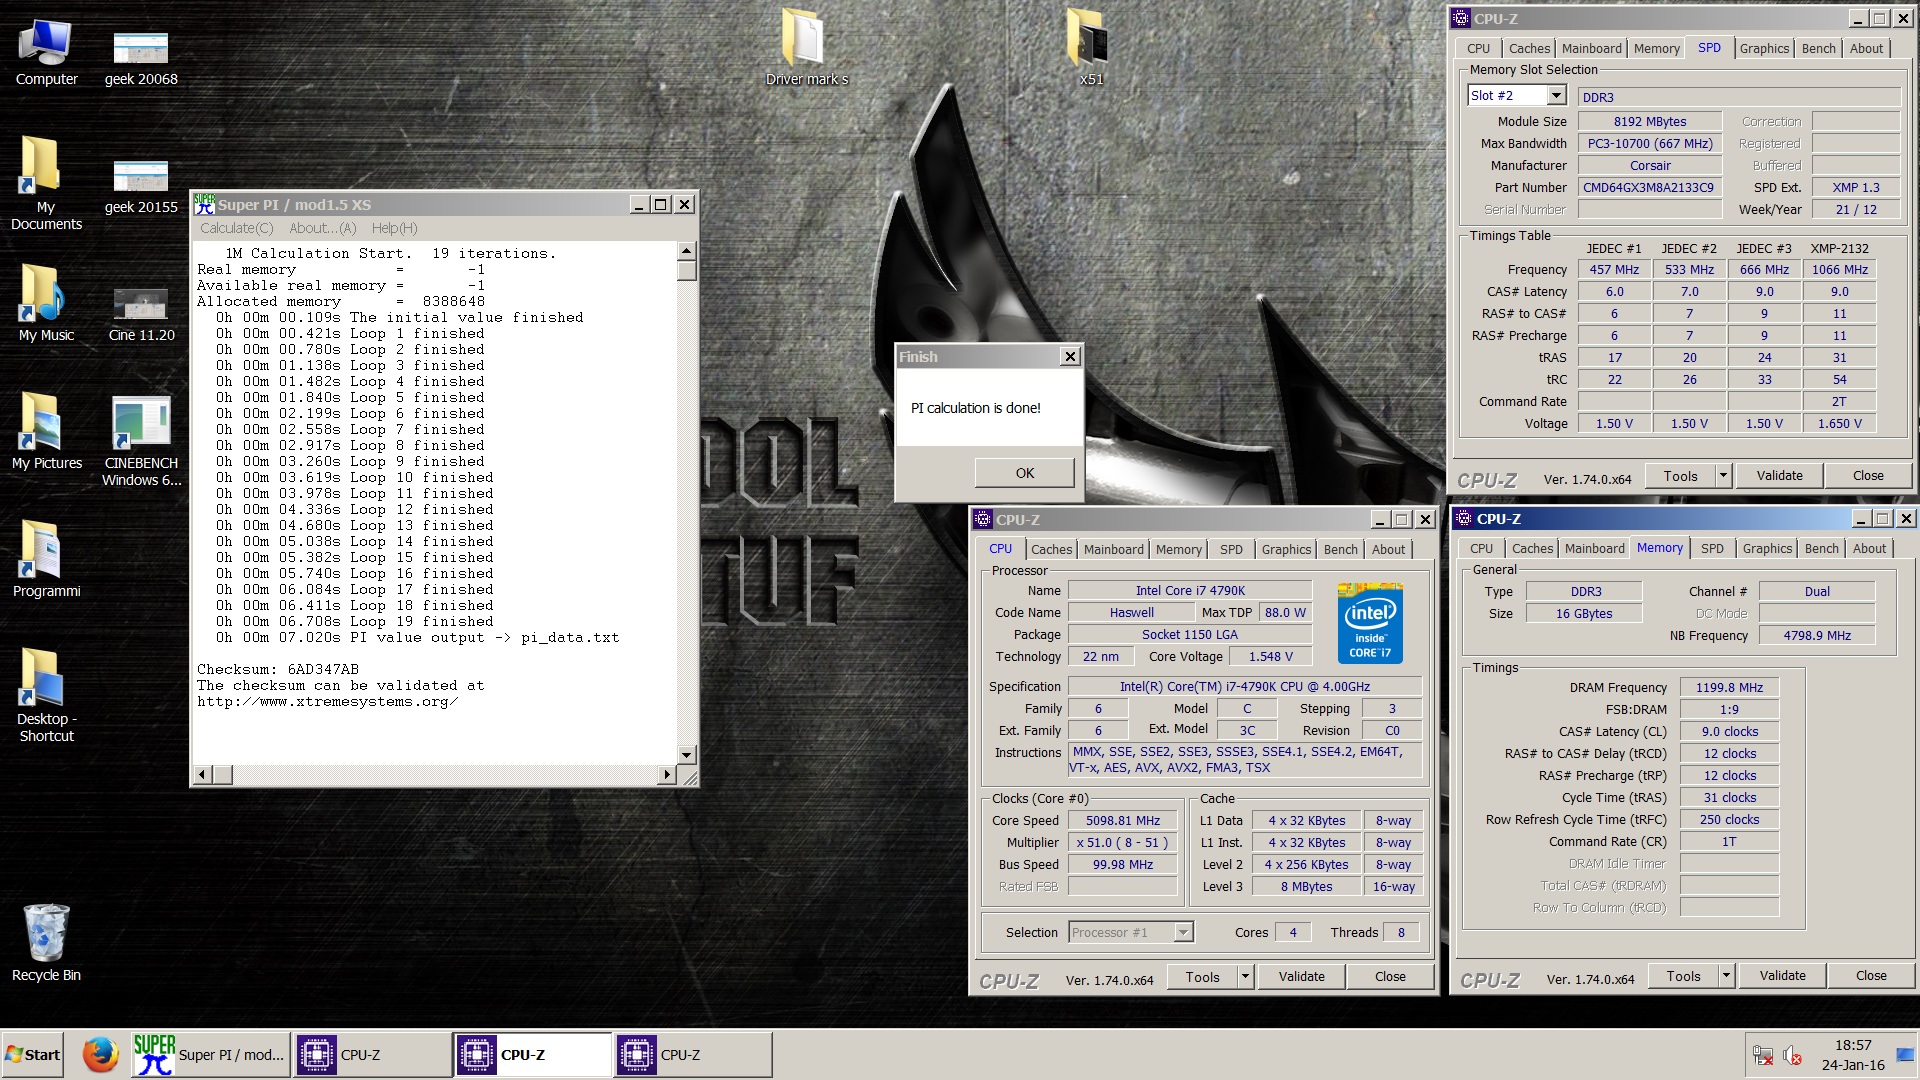Click Super PI vertical scrollbar up arrow
This screenshot has height=1080, width=1920.
coord(686,251)
